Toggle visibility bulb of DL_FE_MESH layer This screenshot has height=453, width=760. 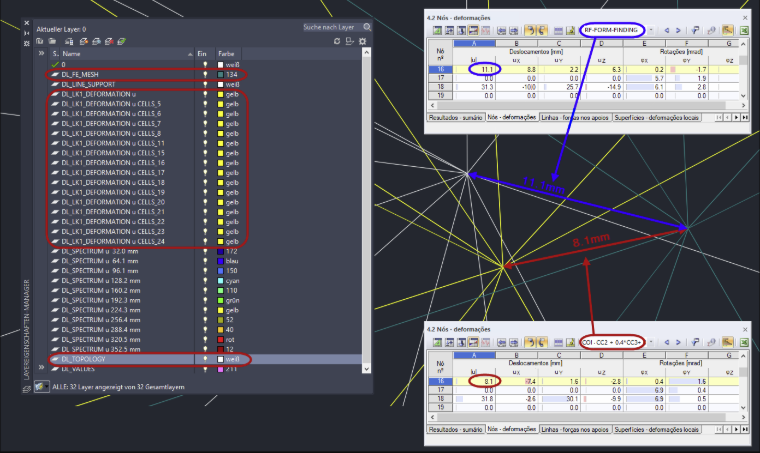pos(206,75)
